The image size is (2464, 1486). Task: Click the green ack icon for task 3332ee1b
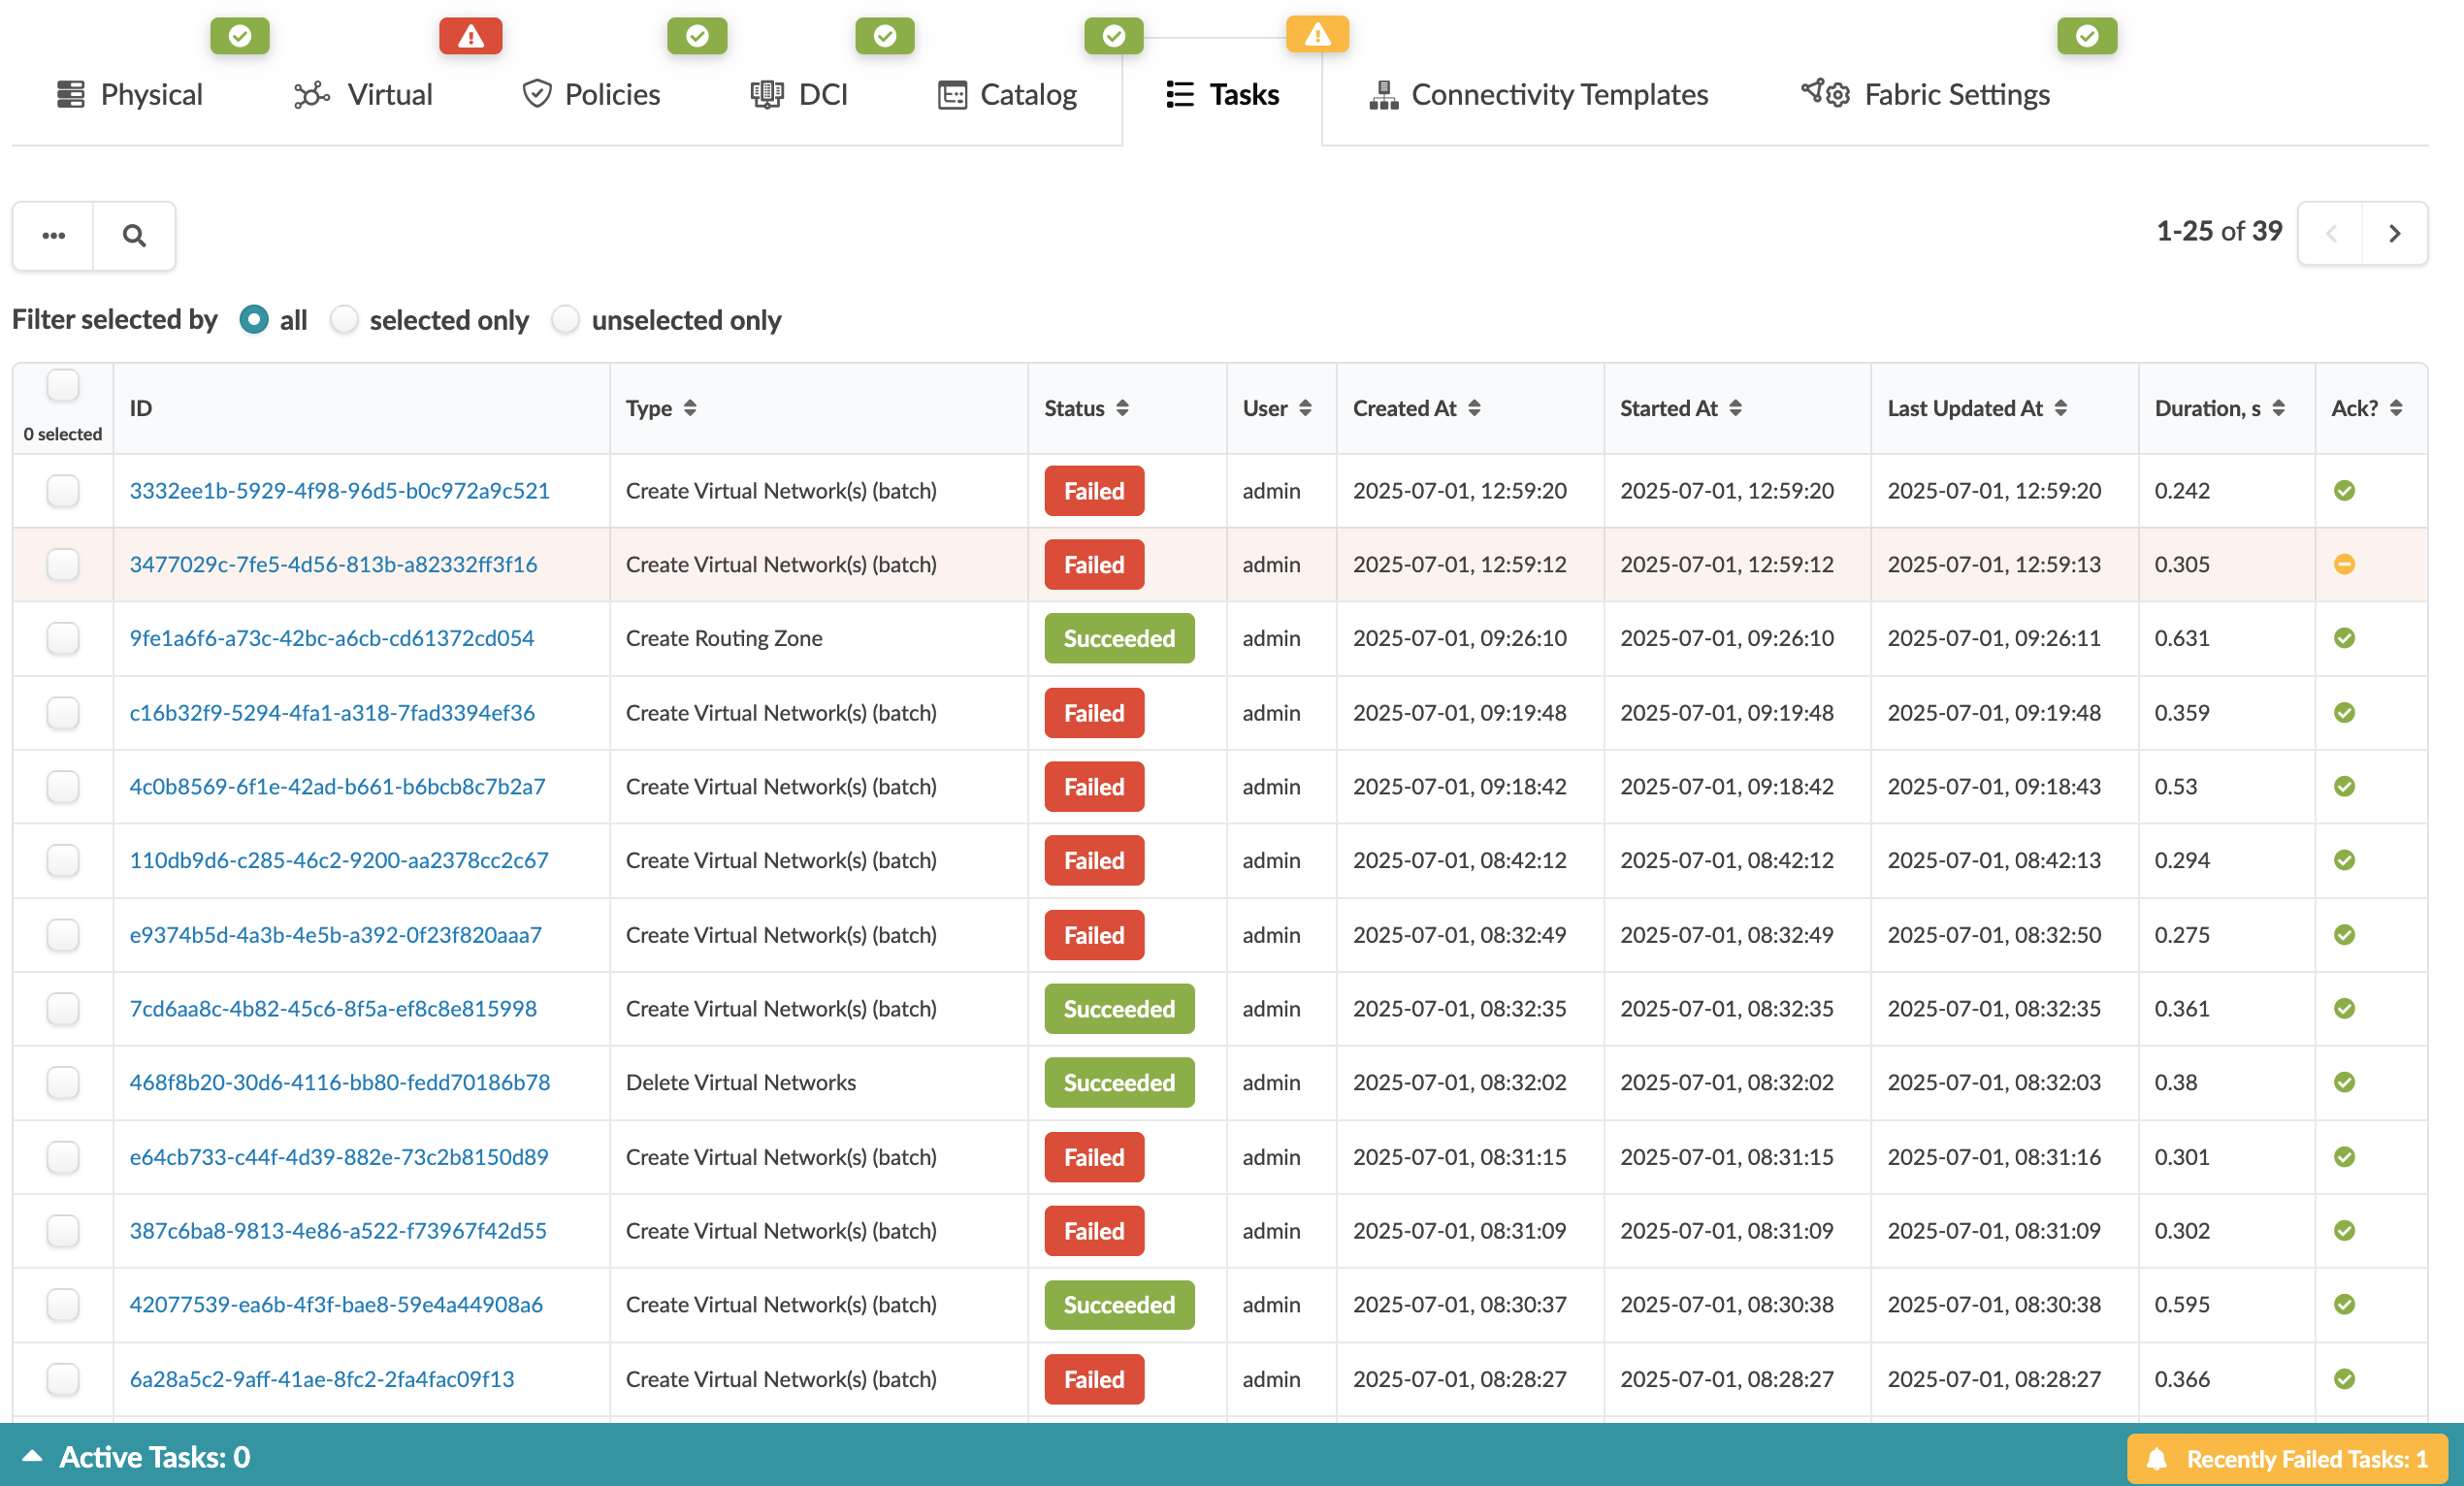2344,490
